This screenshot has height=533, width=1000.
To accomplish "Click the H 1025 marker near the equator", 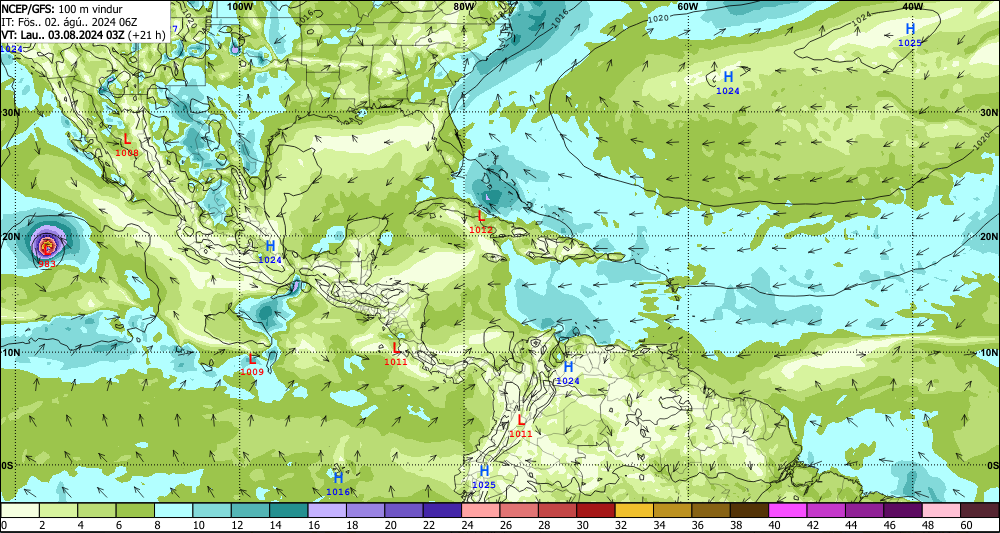I will coord(484,471).
